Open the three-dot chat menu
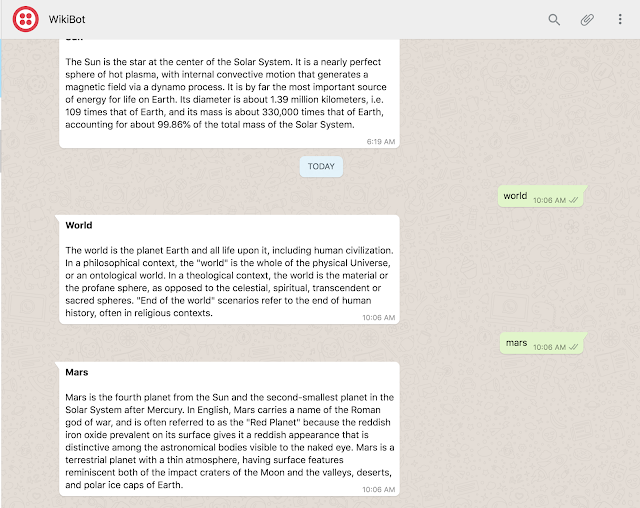The height and width of the screenshot is (508, 640). click(x=620, y=19)
